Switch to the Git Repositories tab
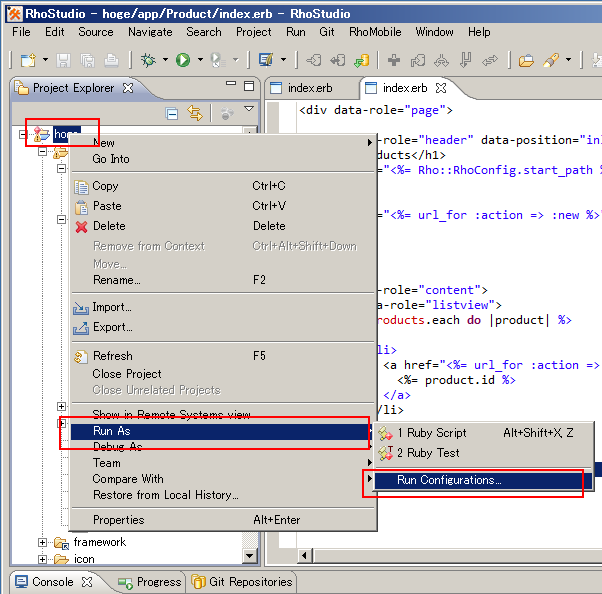 click(x=242, y=582)
